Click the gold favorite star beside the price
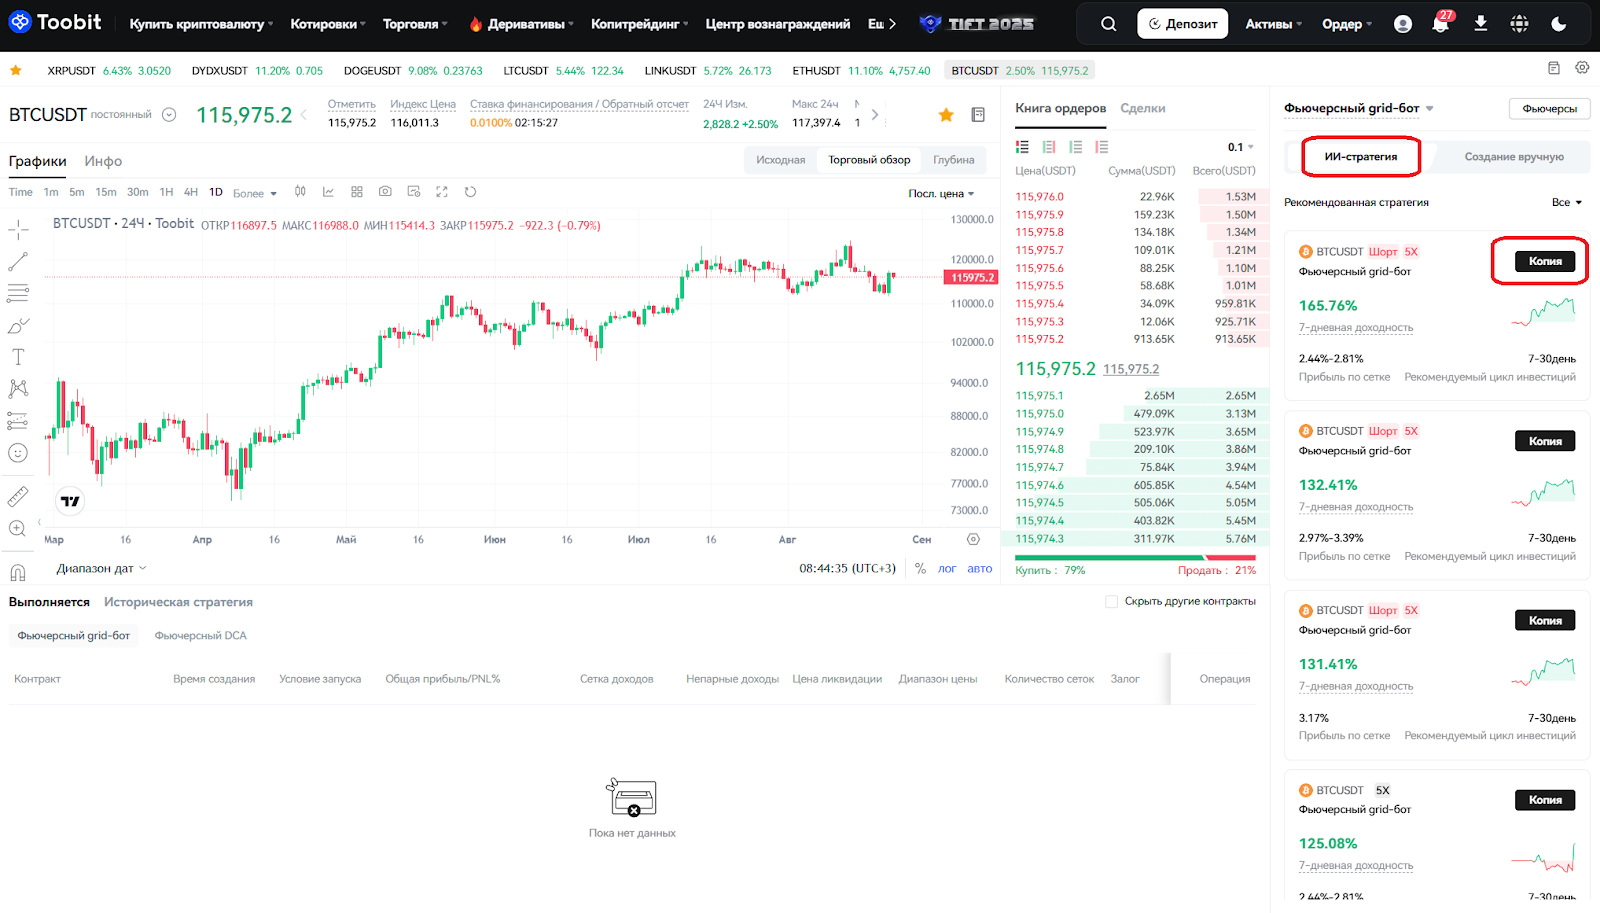The height and width of the screenshot is (913, 1600). [x=946, y=115]
